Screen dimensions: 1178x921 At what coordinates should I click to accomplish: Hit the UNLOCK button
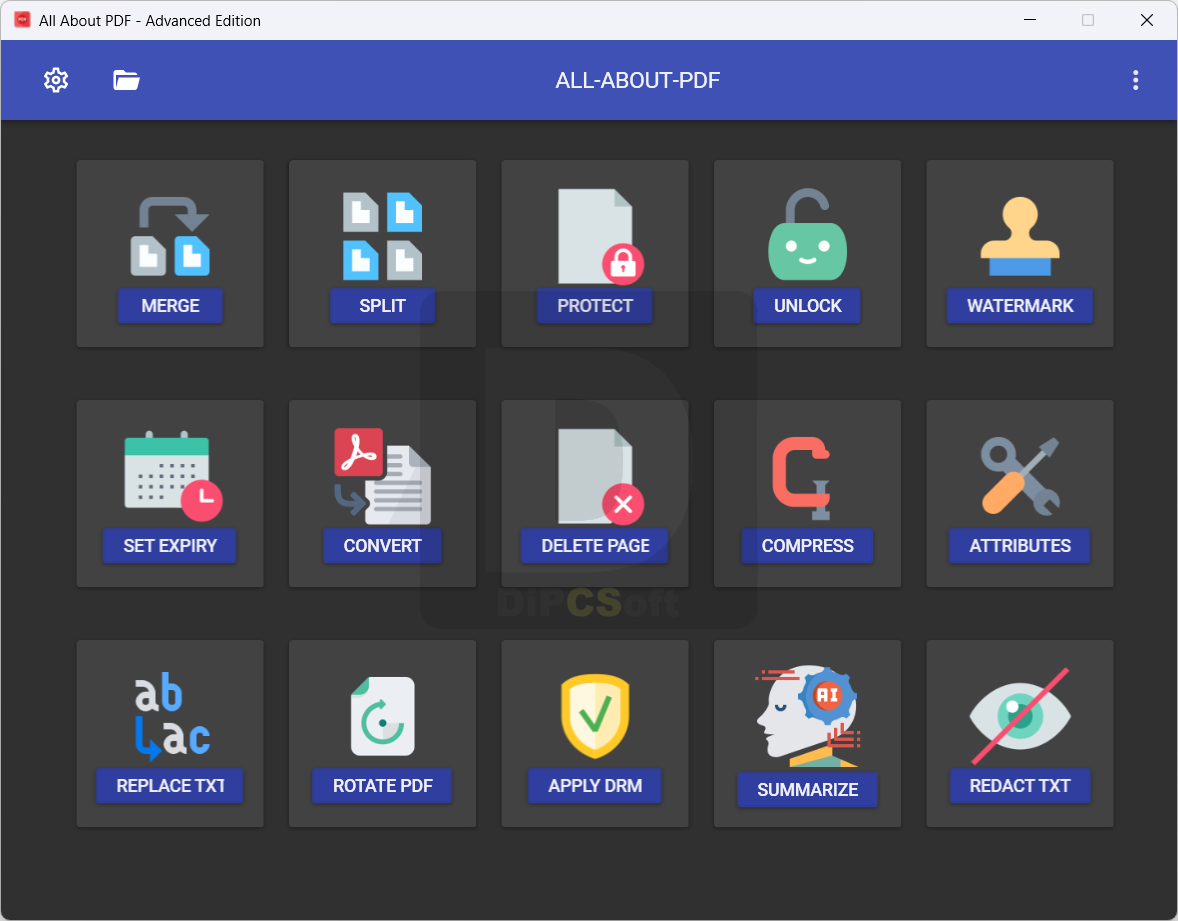click(x=807, y=306)
